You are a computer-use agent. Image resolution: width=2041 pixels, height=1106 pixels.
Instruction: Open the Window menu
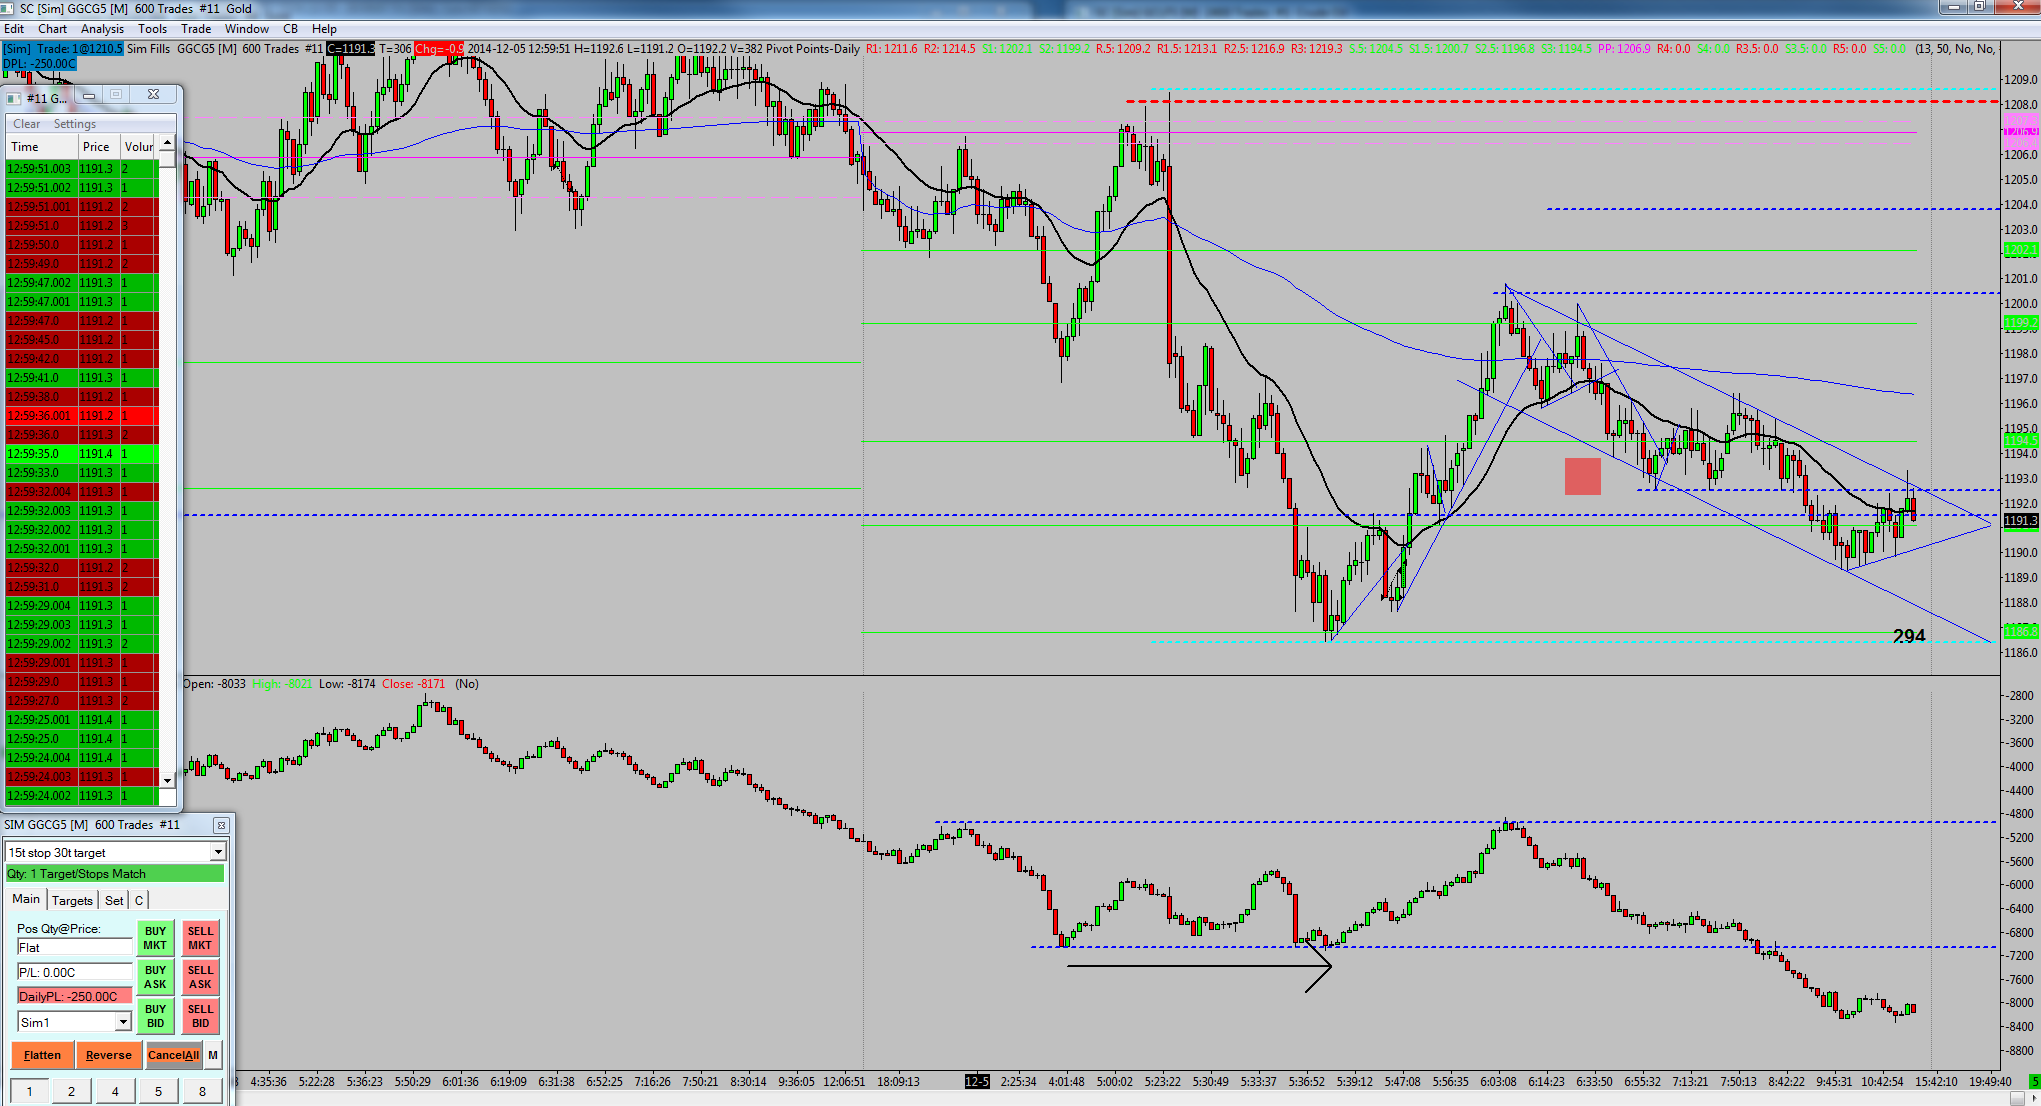[x=247, y=29]
